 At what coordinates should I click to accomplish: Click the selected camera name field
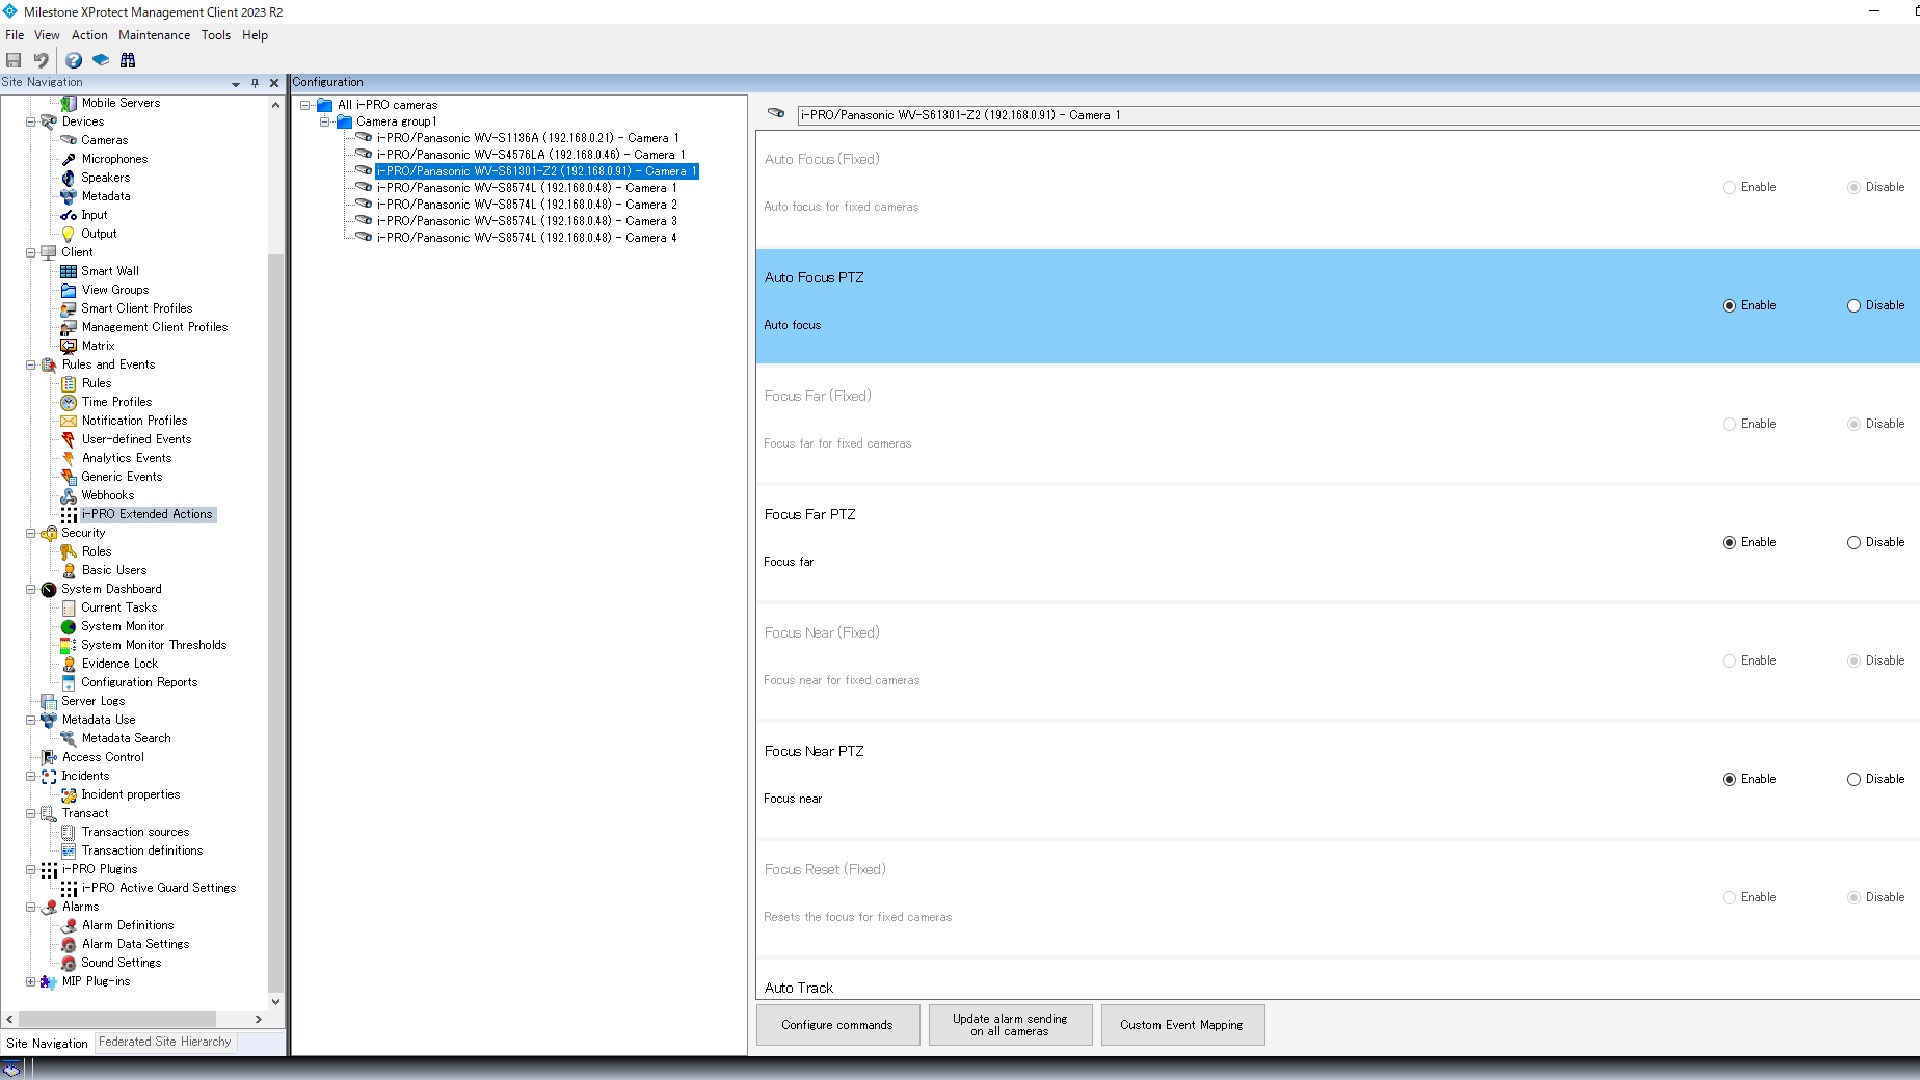coord(1358,115)
